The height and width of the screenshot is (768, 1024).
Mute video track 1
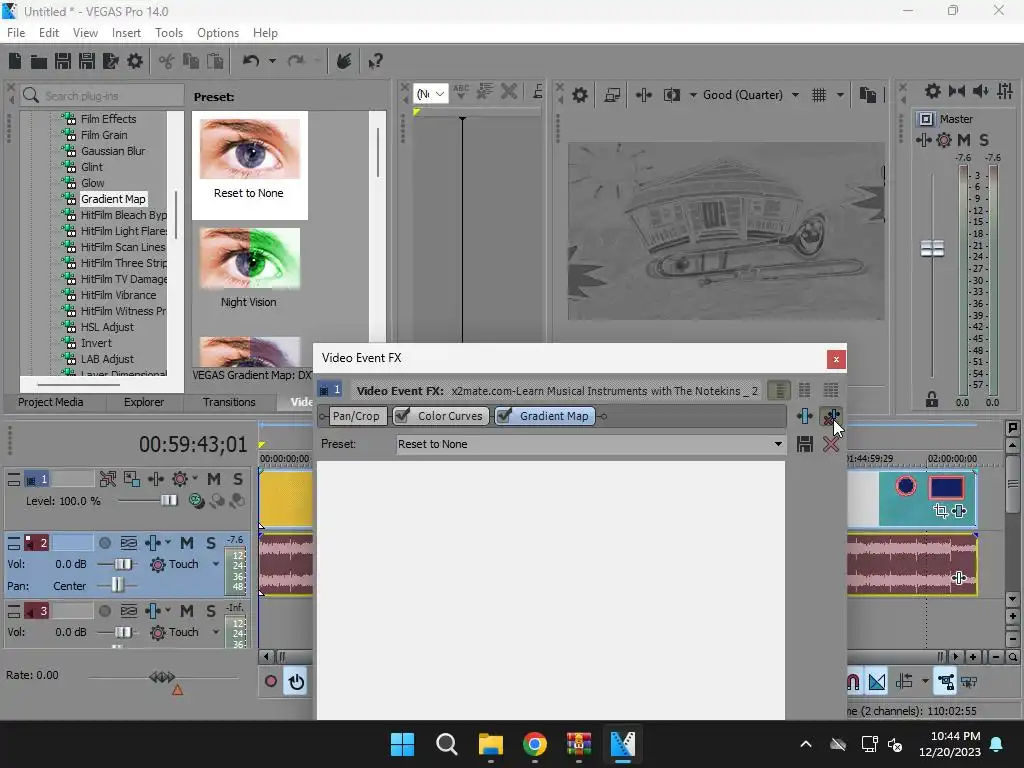pyautogui.click(x=214, y=479)
